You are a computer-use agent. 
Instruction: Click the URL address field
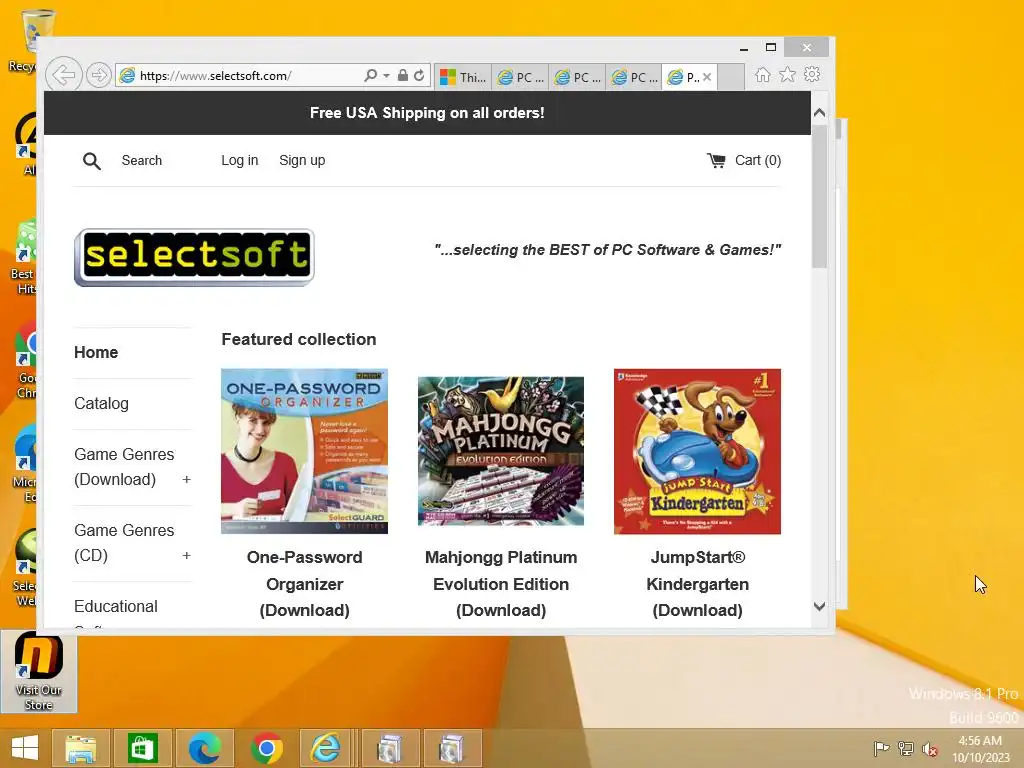(x=250, y=76)
